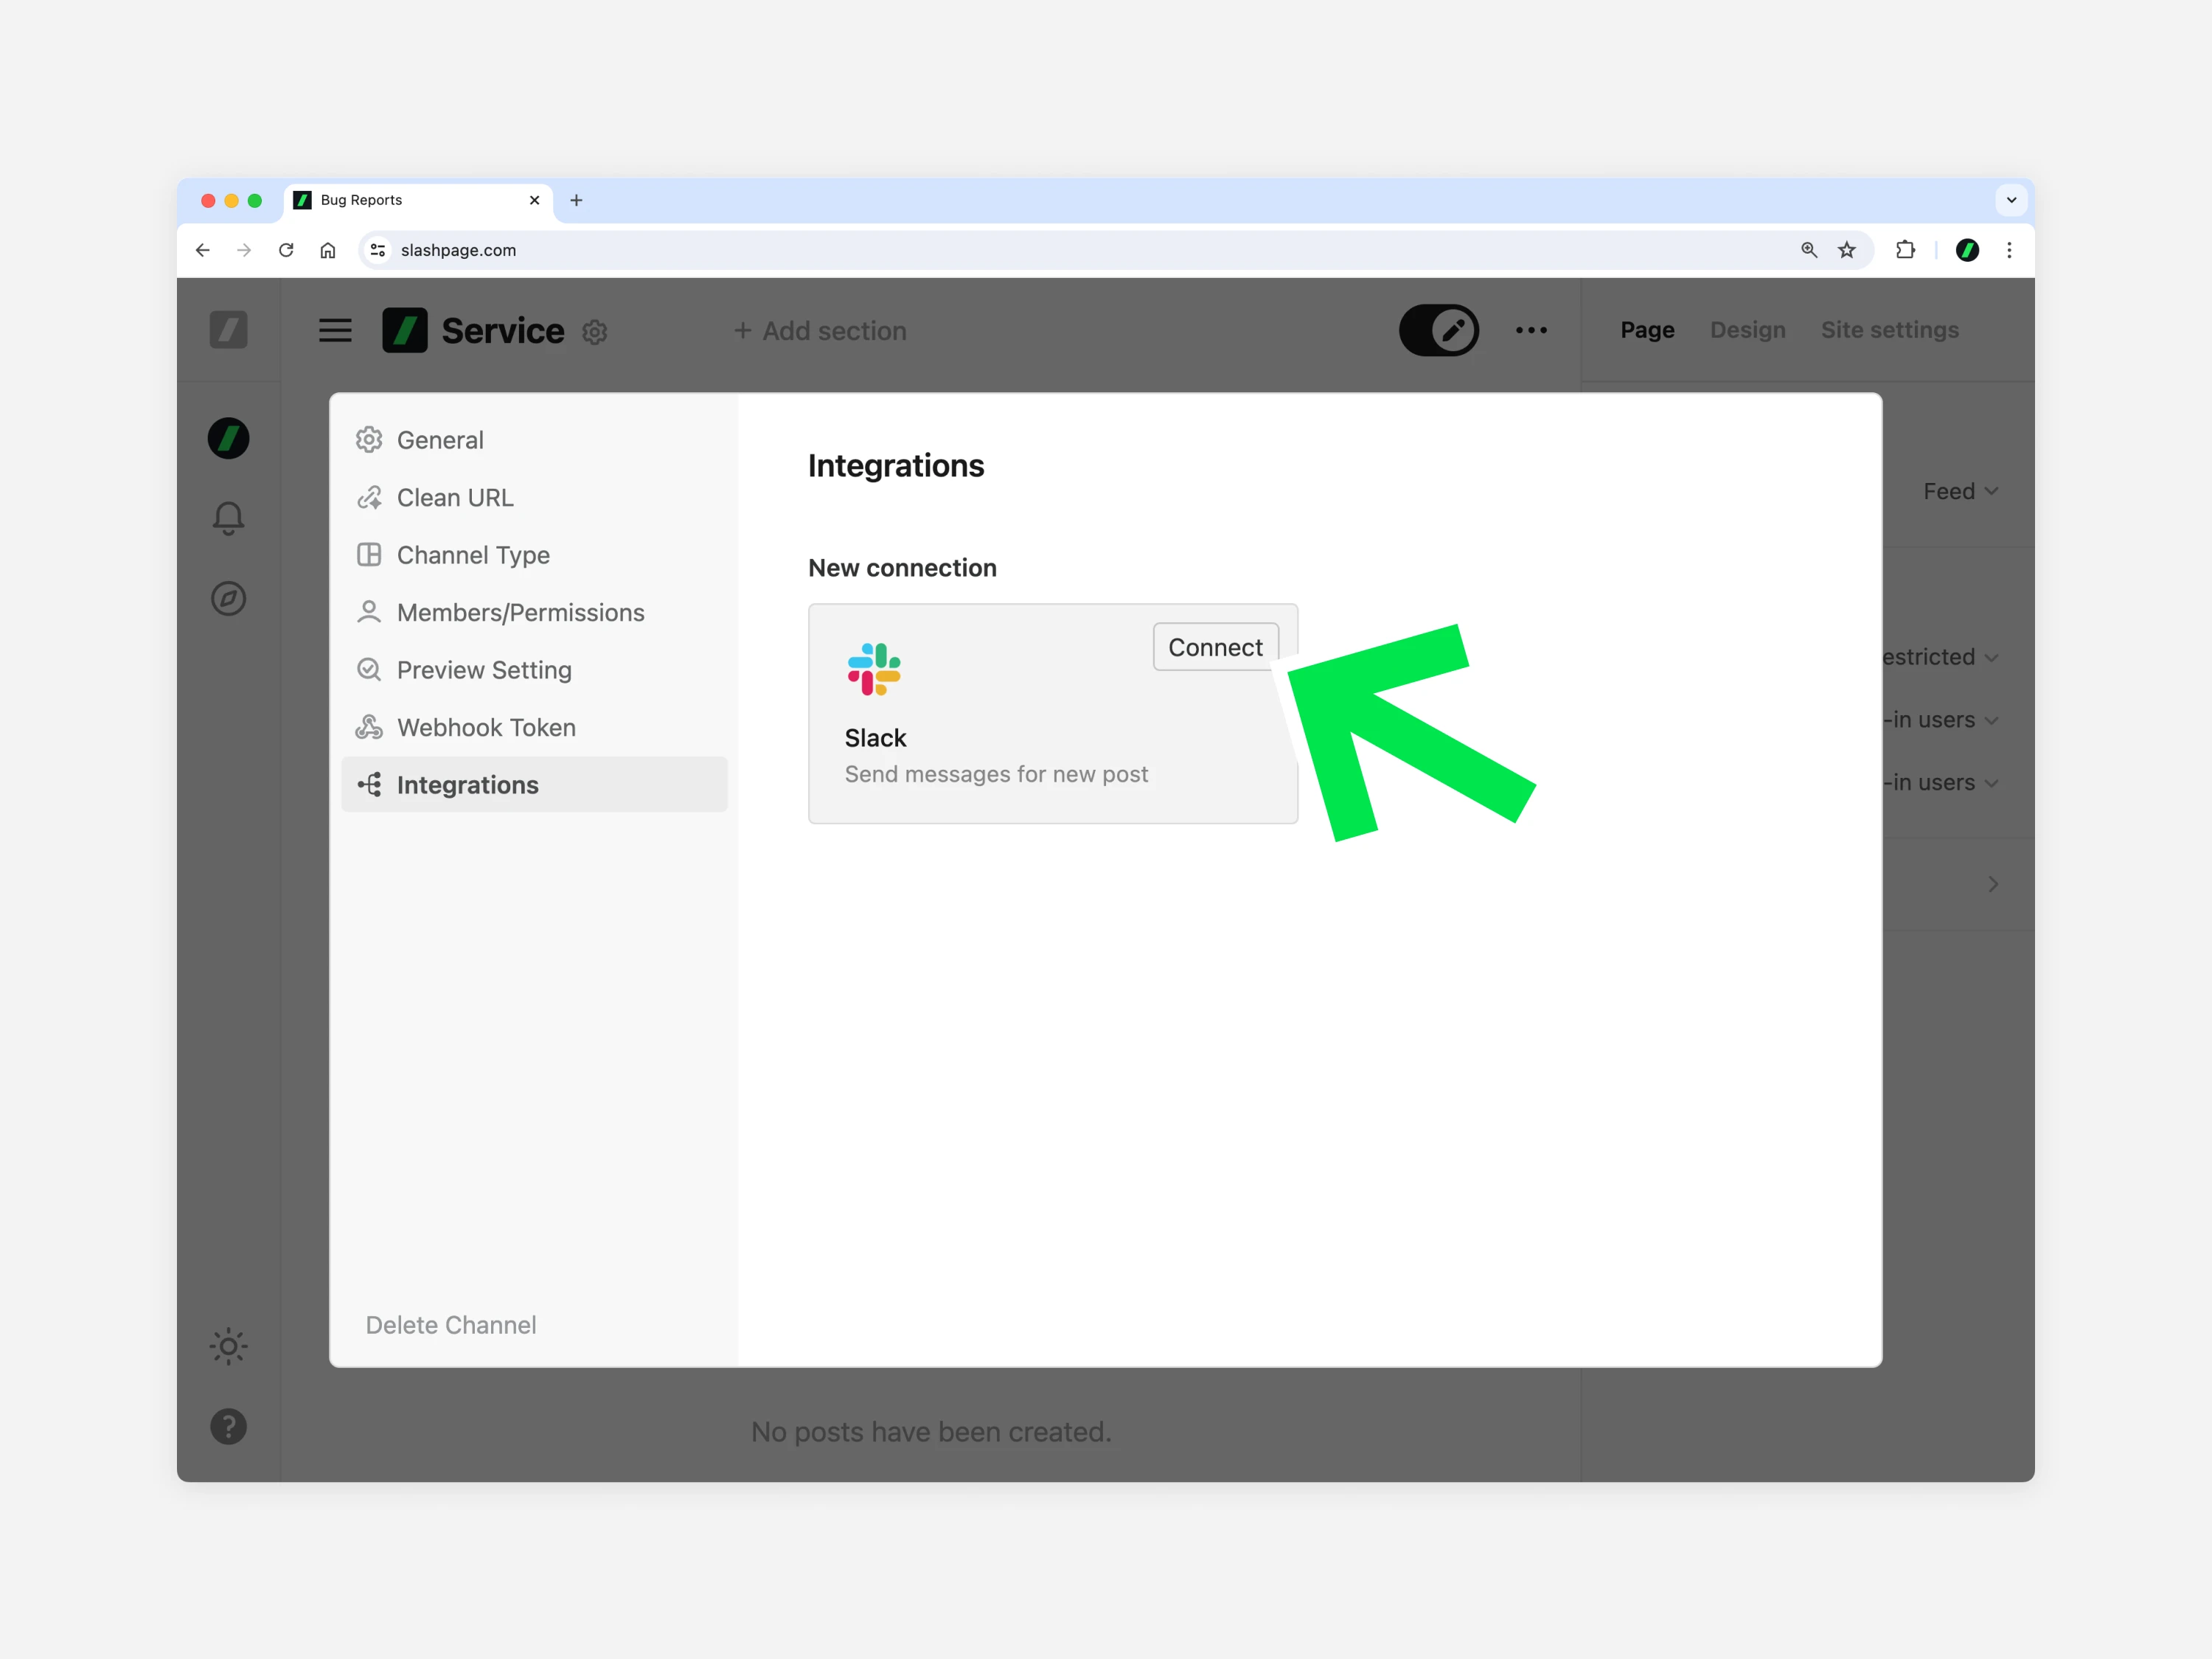Click the "Send messages for new post" text

click(x=996, y=774)
